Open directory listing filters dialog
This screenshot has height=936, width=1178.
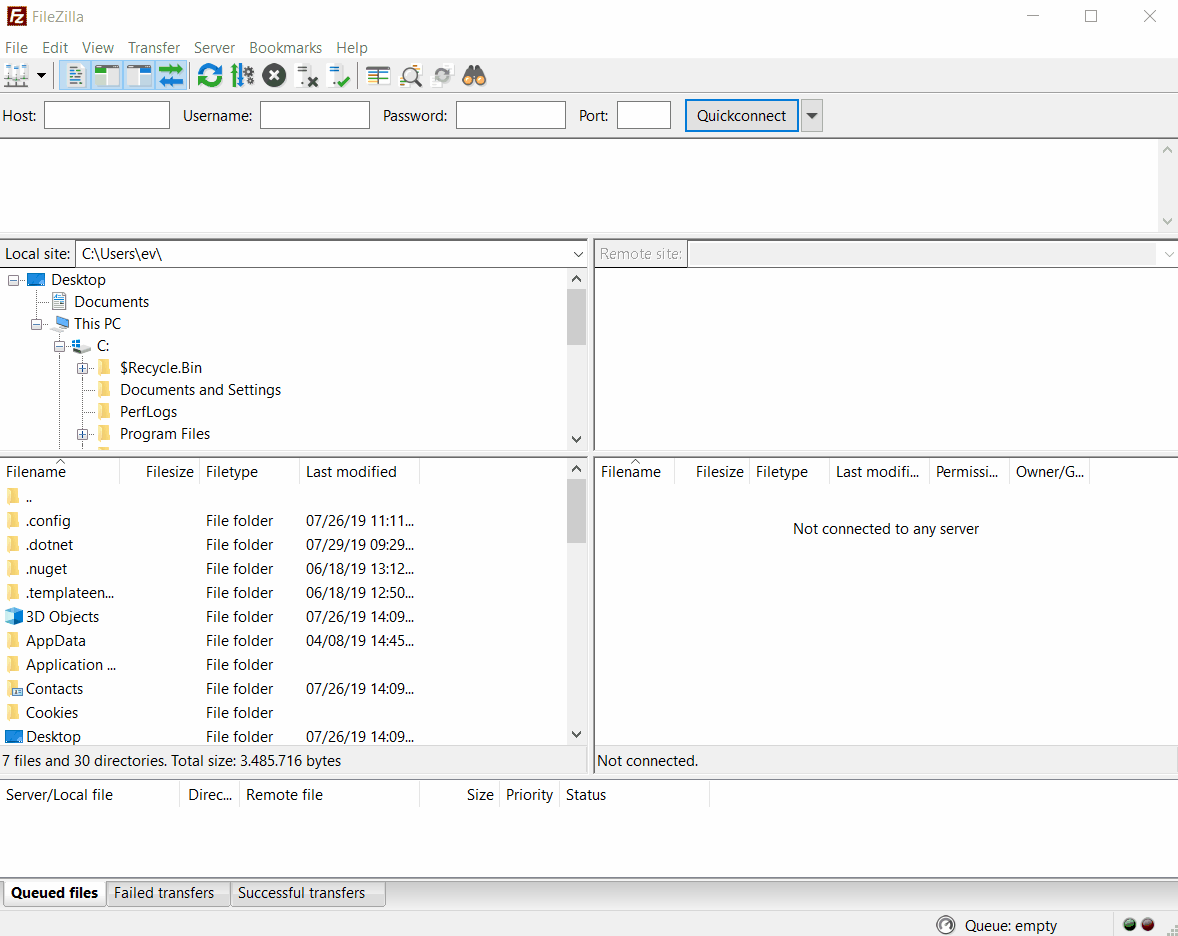[x=378, y=76]
